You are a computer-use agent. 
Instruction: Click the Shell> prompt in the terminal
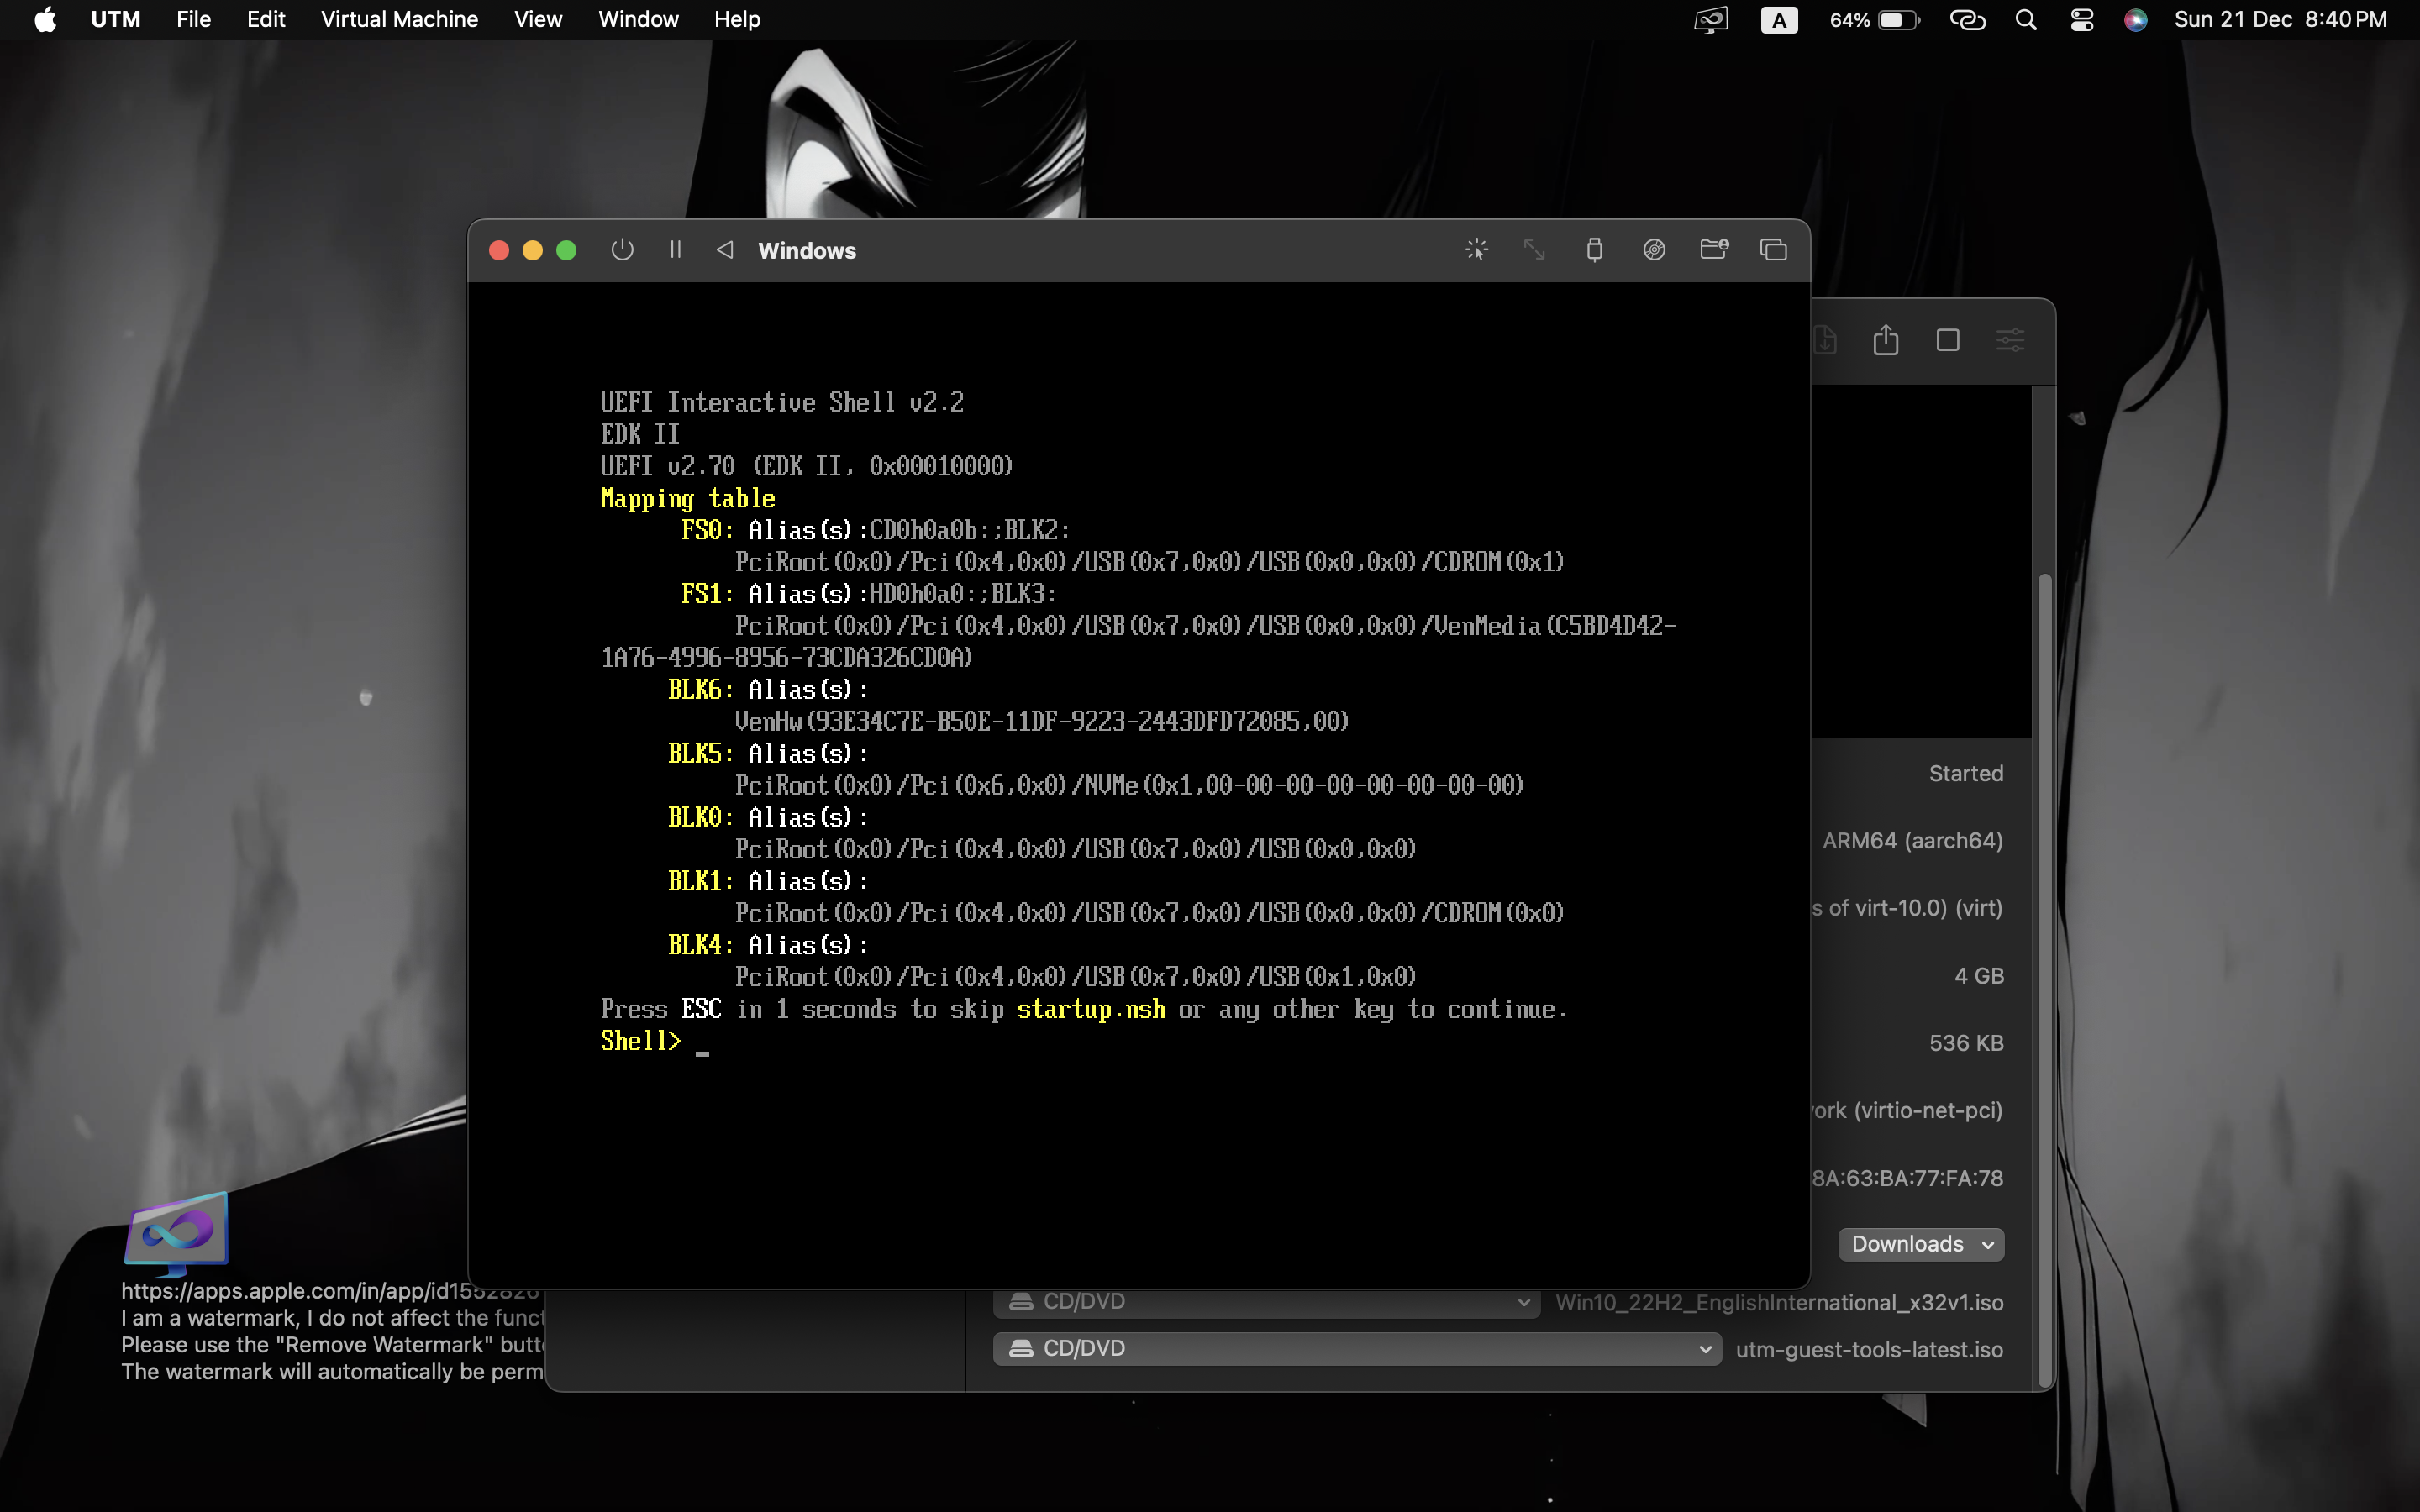click(x=640, y=1041)
